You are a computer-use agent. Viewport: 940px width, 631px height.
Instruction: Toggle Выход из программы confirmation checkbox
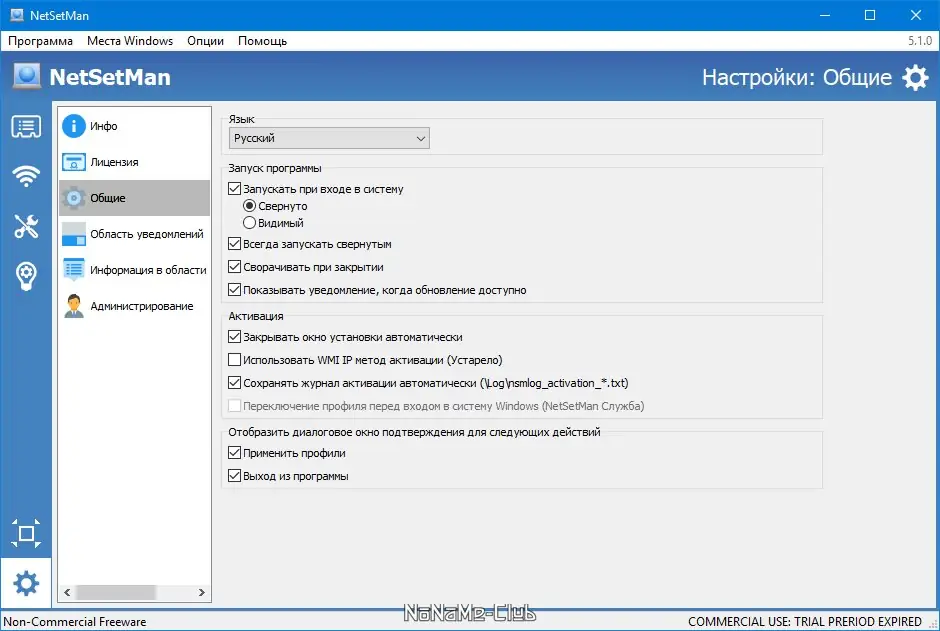pos(234,476)
